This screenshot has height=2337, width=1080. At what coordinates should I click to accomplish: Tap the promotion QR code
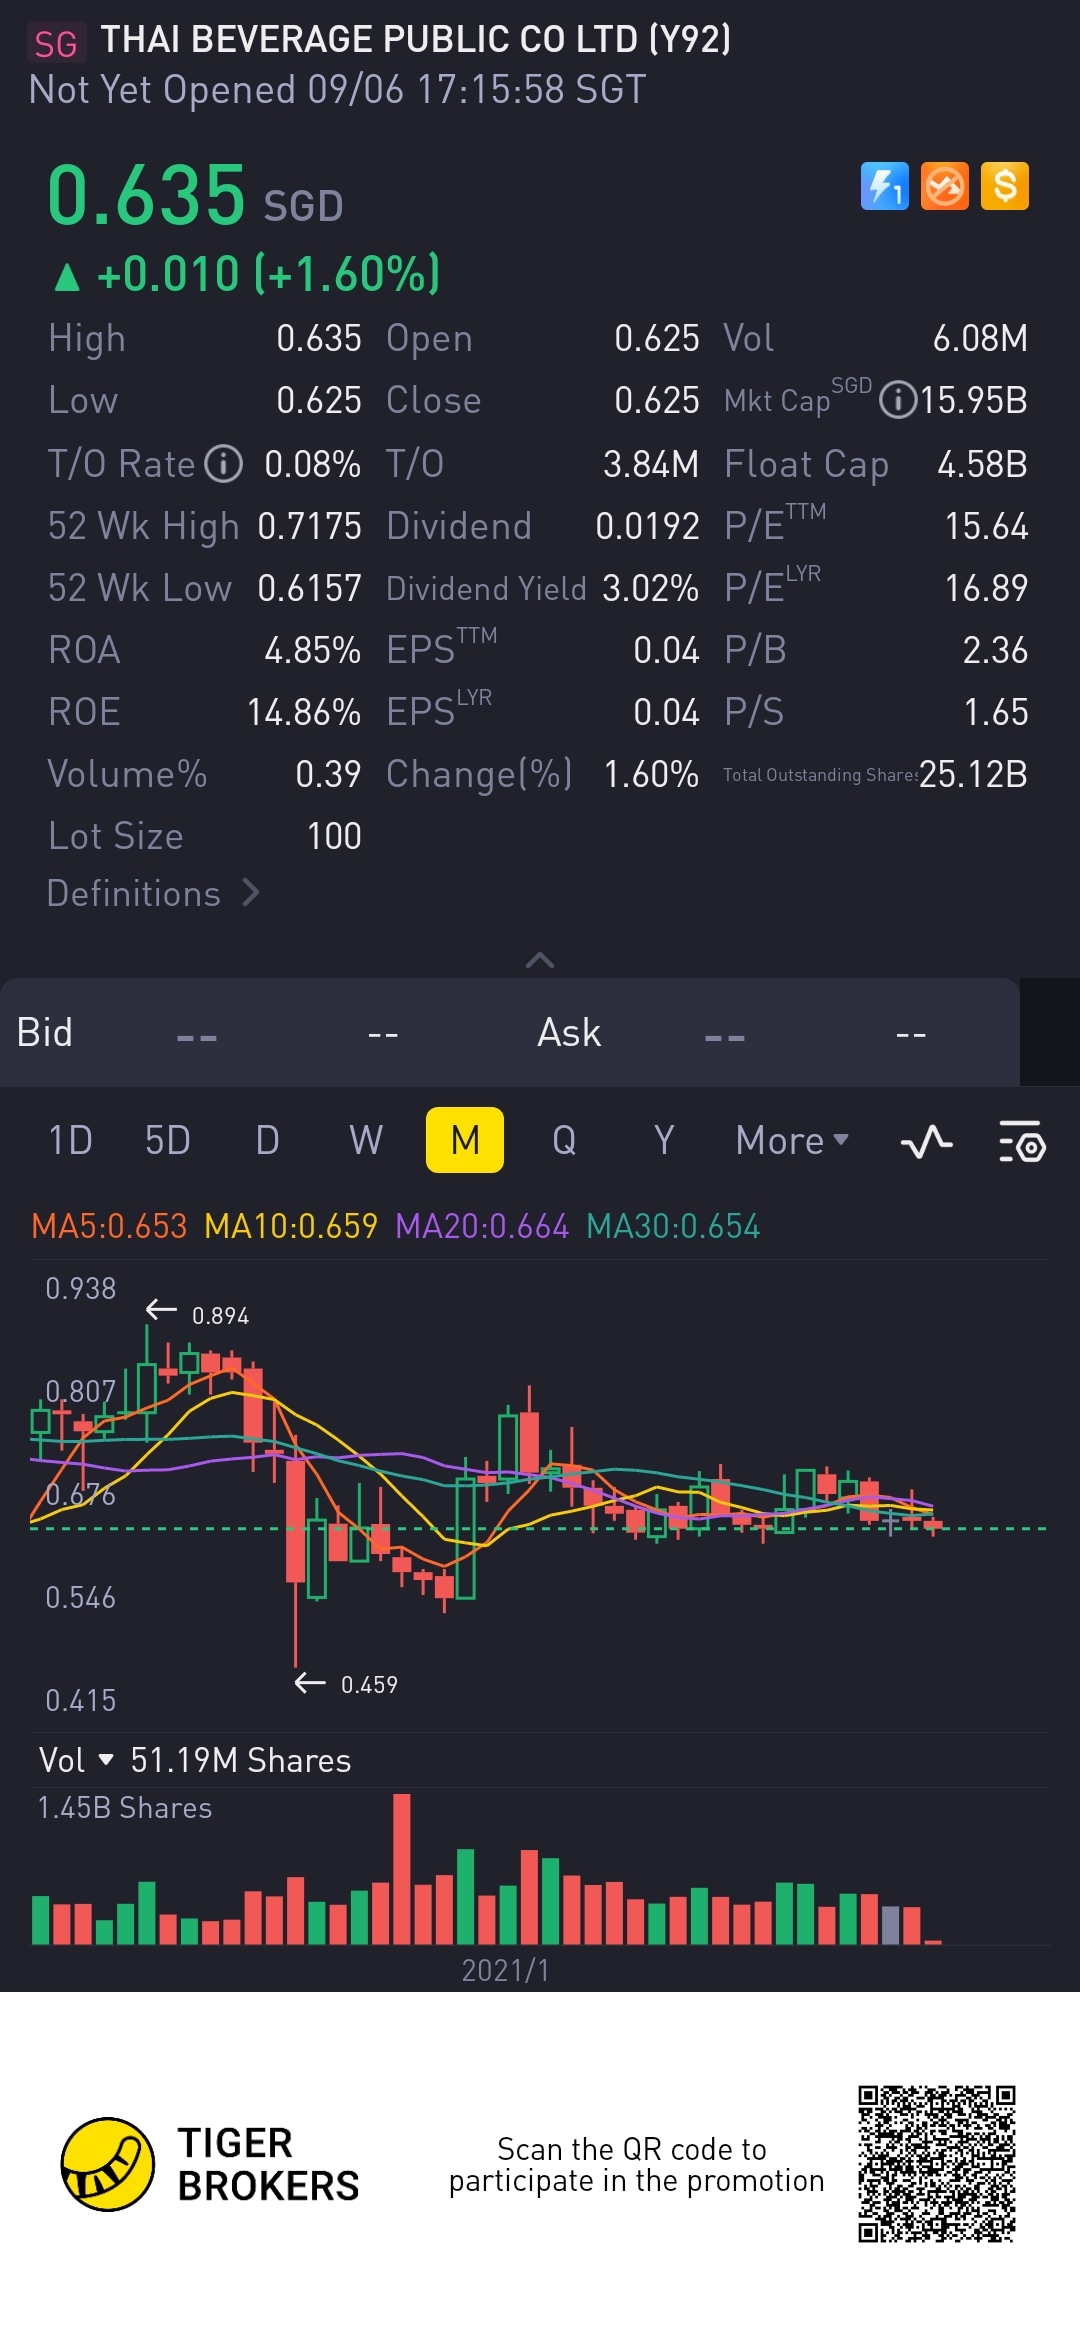click(x=937, y=2164)
